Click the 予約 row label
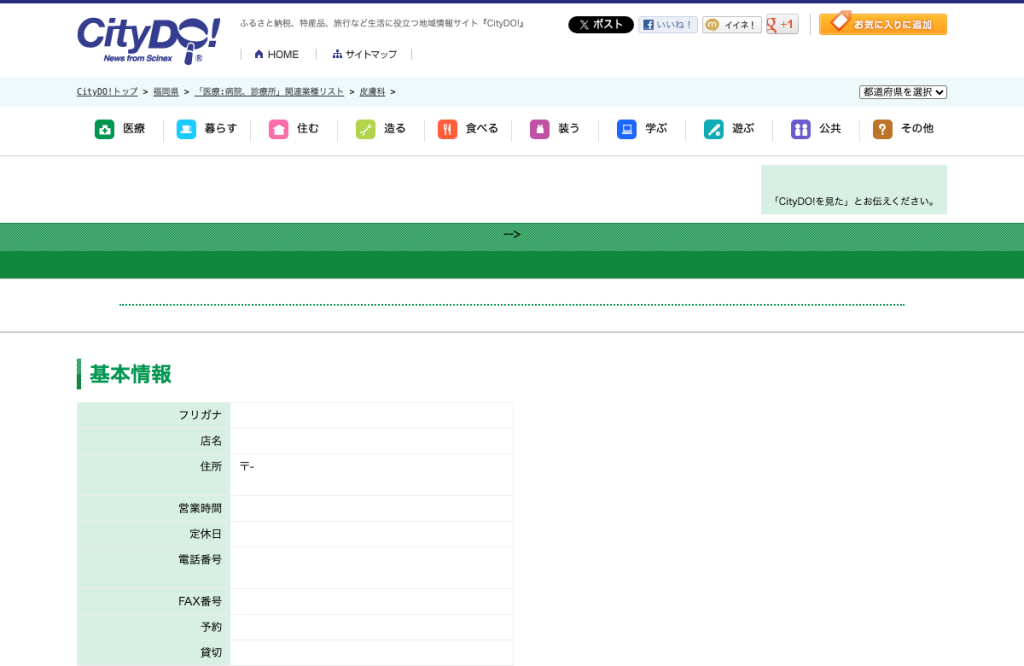The image size is (1024, 666). pyautogui.click(x=211, y=627)
